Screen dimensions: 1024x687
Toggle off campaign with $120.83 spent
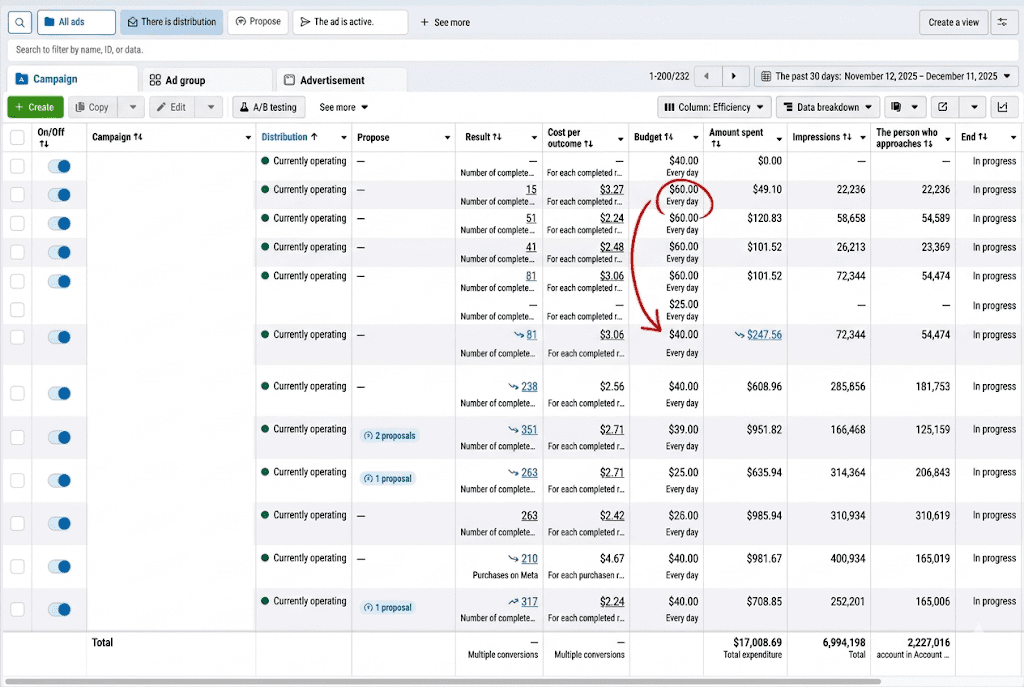pos(59,223)
